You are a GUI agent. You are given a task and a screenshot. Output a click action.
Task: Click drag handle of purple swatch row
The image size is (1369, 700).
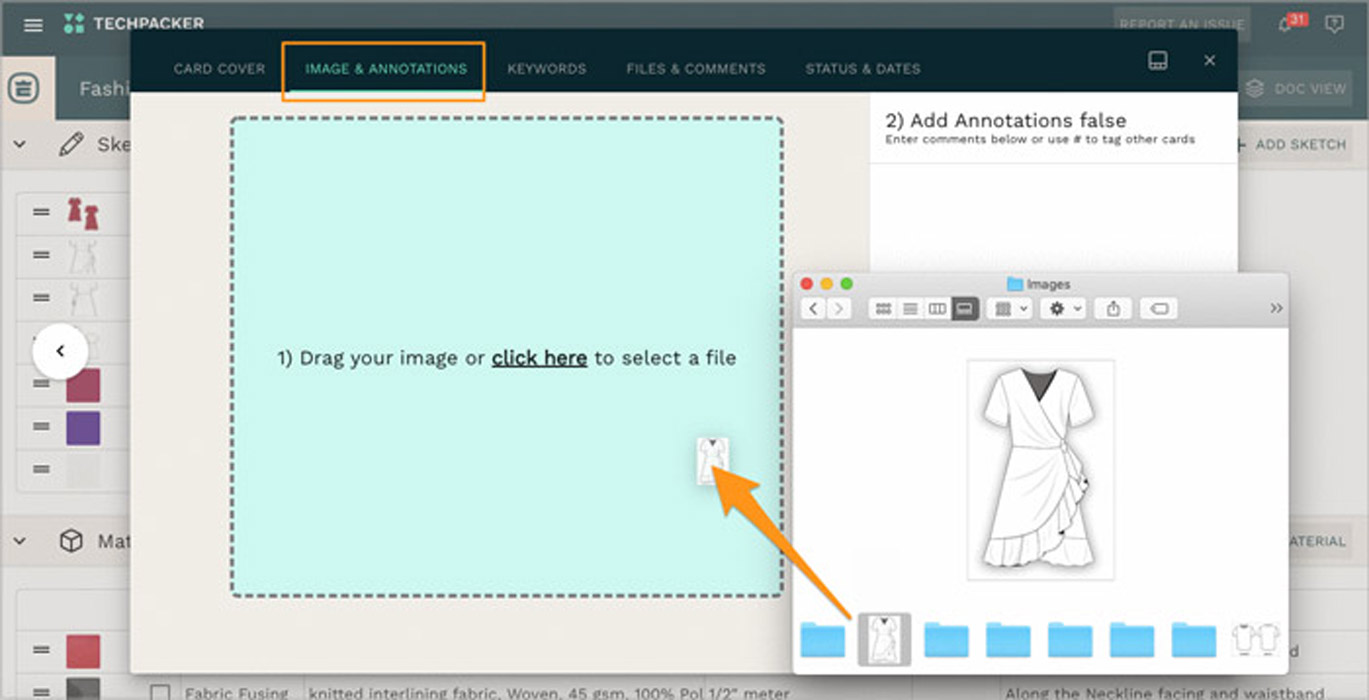pos(41,427)
